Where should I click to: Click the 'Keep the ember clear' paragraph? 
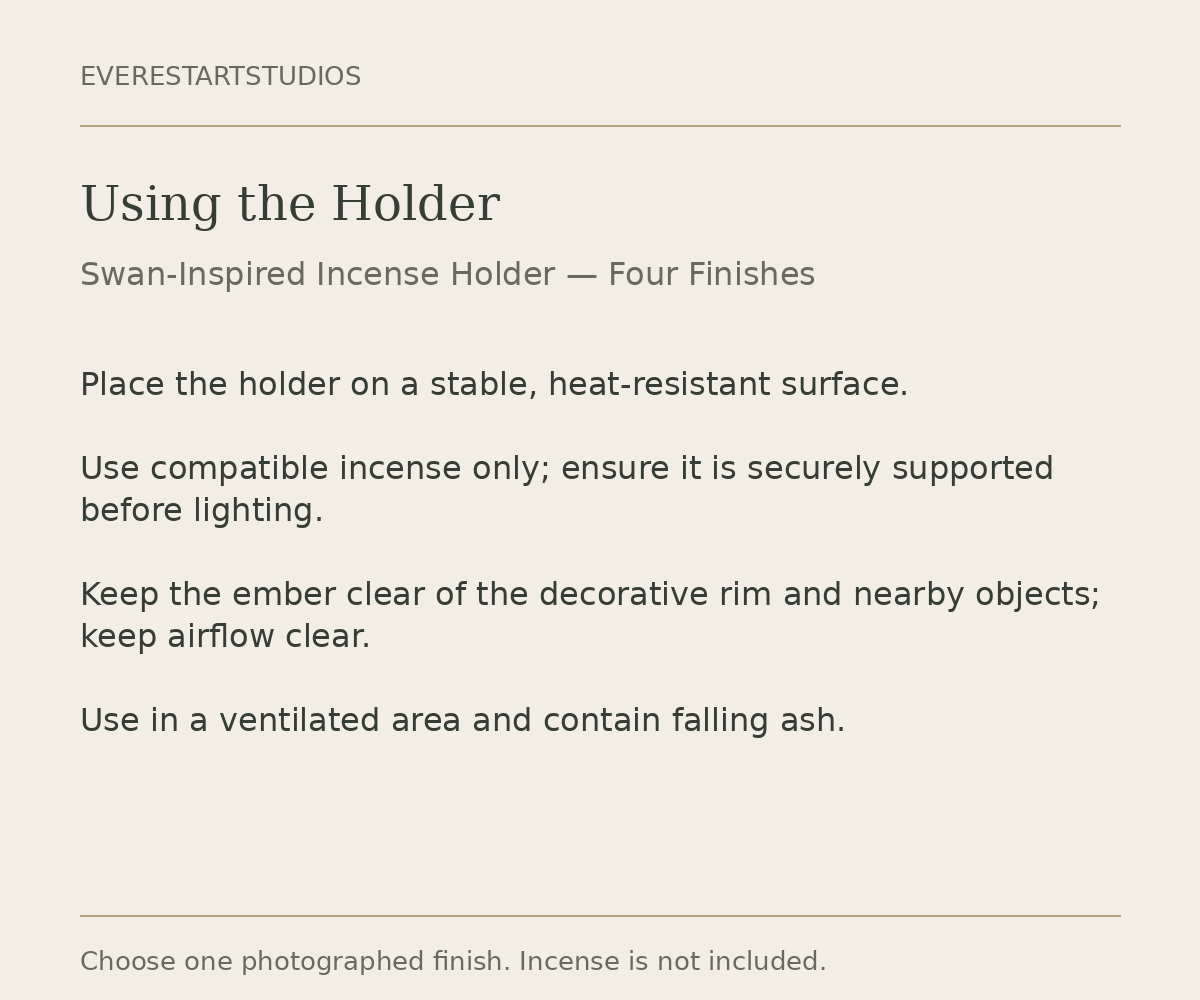click(590, 616)
